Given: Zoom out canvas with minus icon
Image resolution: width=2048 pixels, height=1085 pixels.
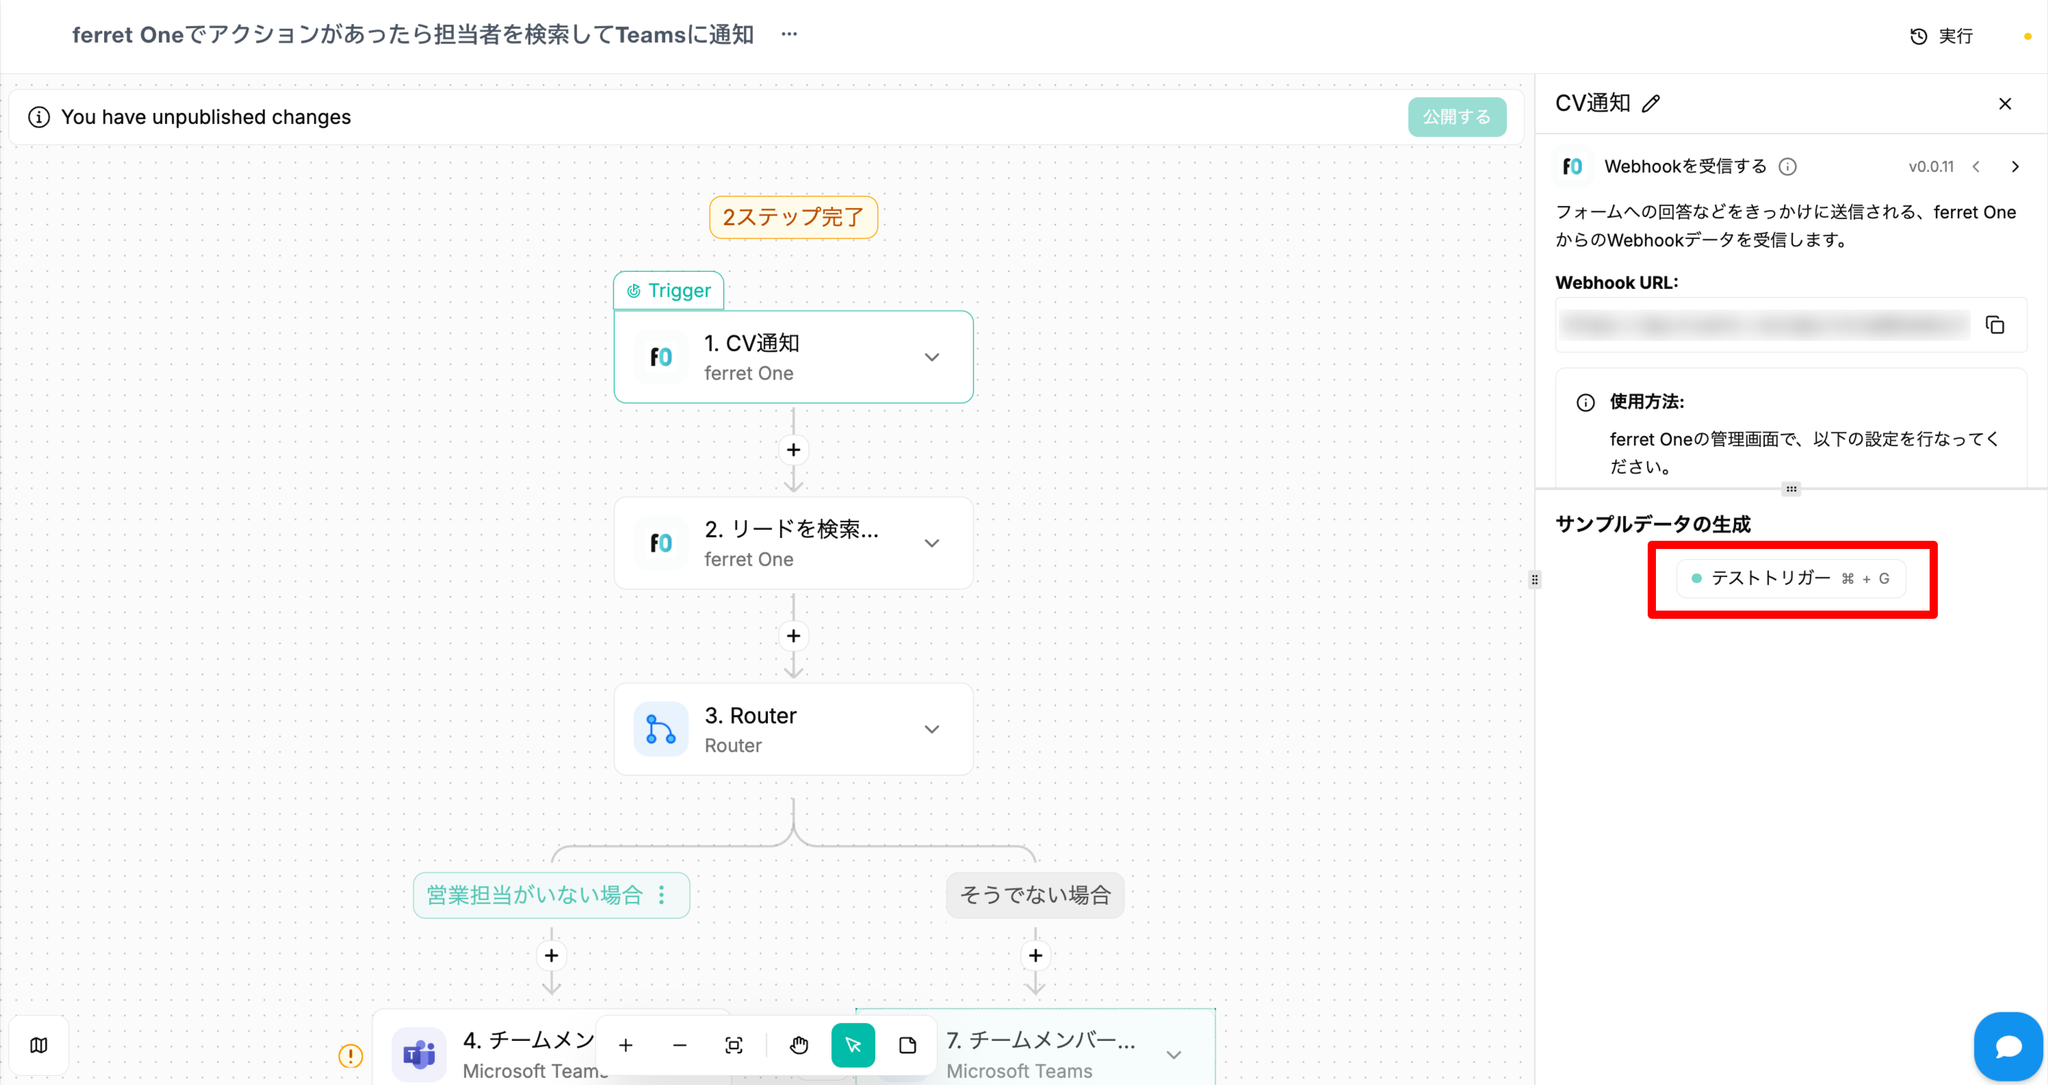Looking at the screenshot, I should (x=680, y=1045).
